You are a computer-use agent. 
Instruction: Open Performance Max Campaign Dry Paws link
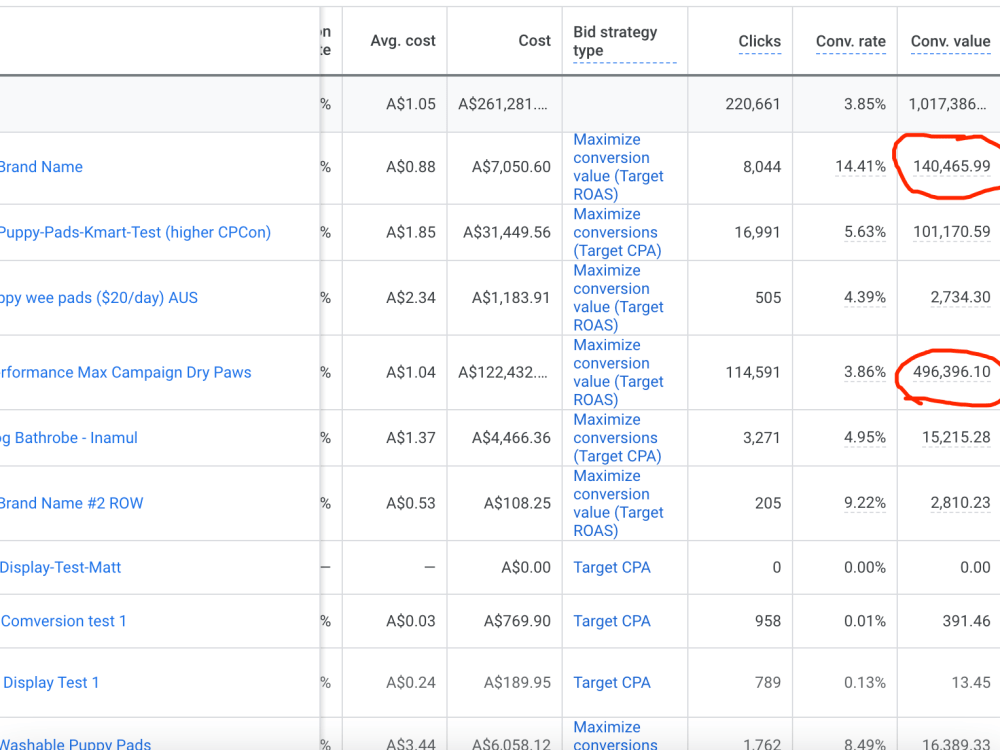[x=126, y=372]
